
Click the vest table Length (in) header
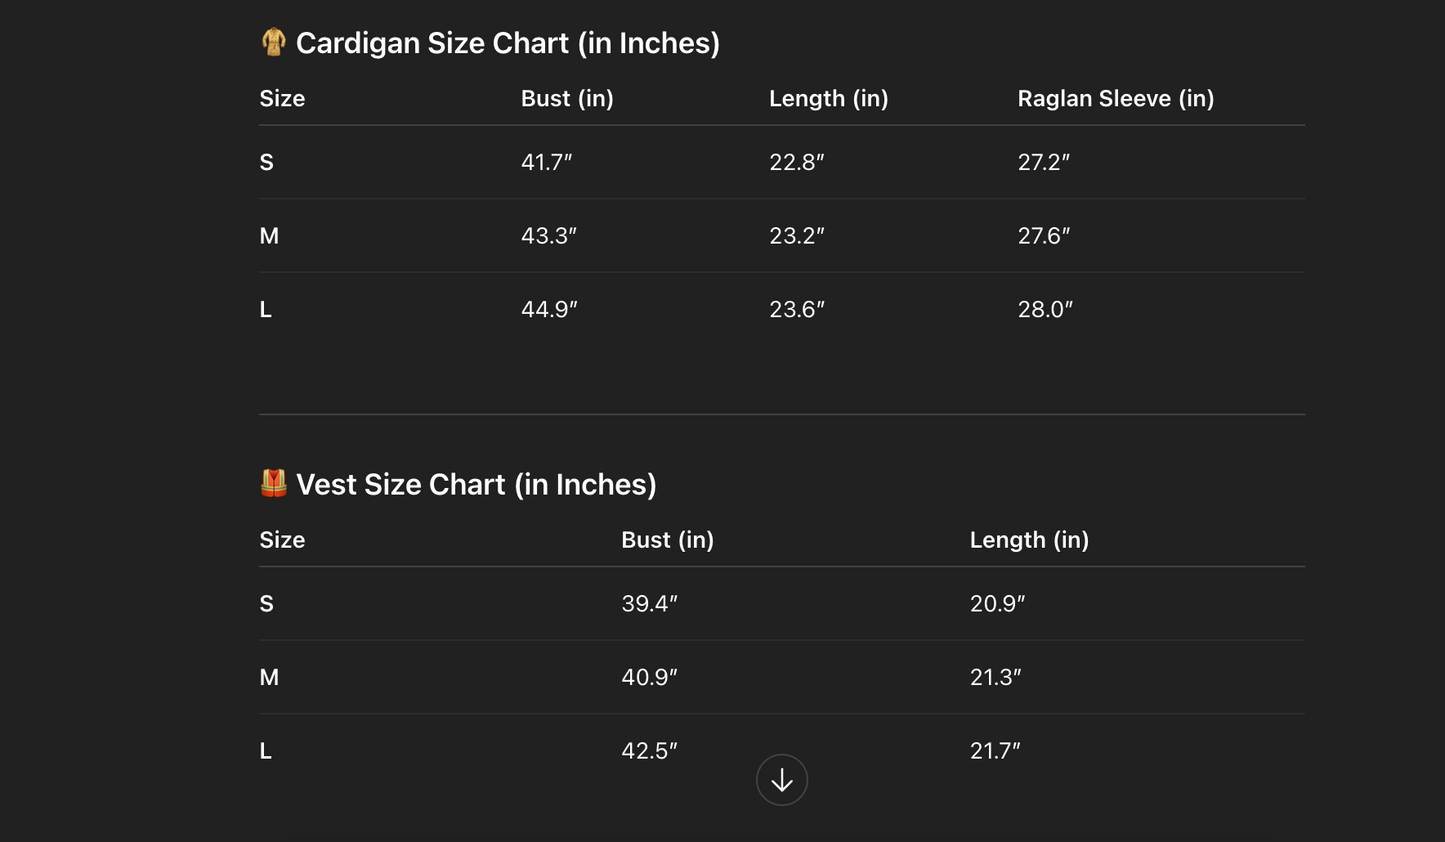(x=1029, y=540)
